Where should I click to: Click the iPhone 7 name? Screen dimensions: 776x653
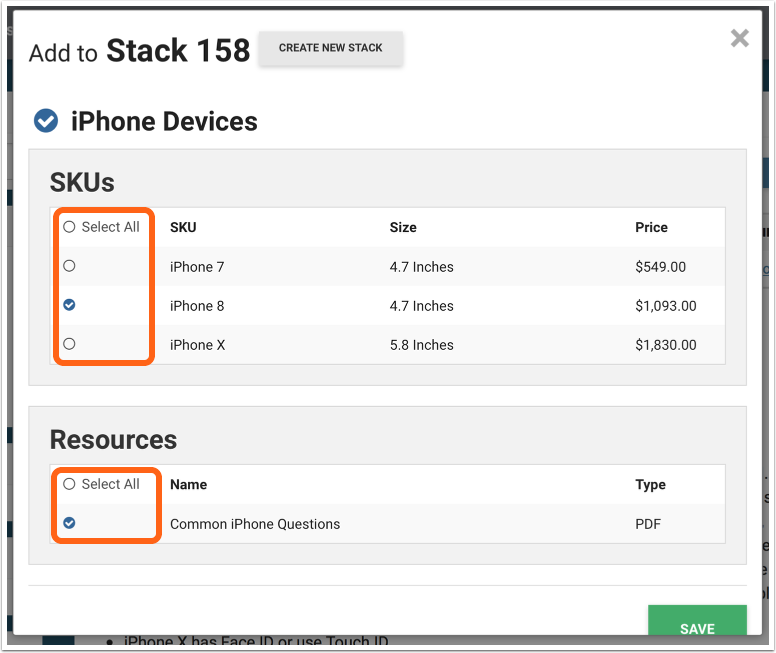tap(197, 267)
